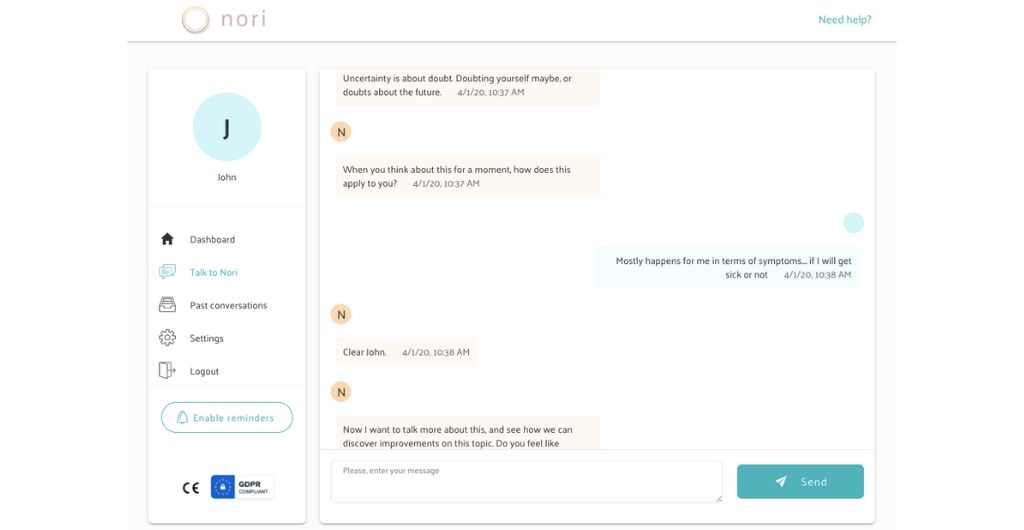Click the GDPR compliant badge
Viewport: 1024px width, 530px height.
[x=242, y=487]
